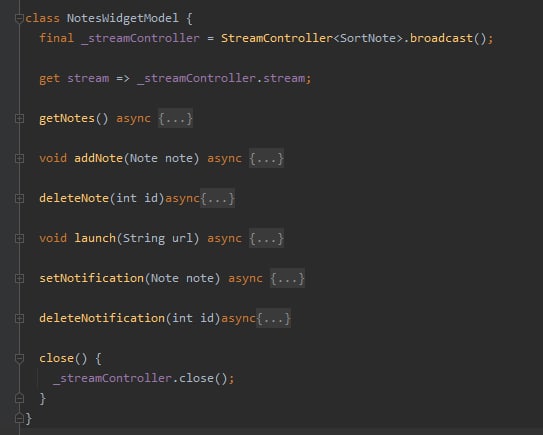Expand the setNotification method gutter fold marker
This screenshot has width=543, height=435.
pyautogui.click(x=19, y=278)
